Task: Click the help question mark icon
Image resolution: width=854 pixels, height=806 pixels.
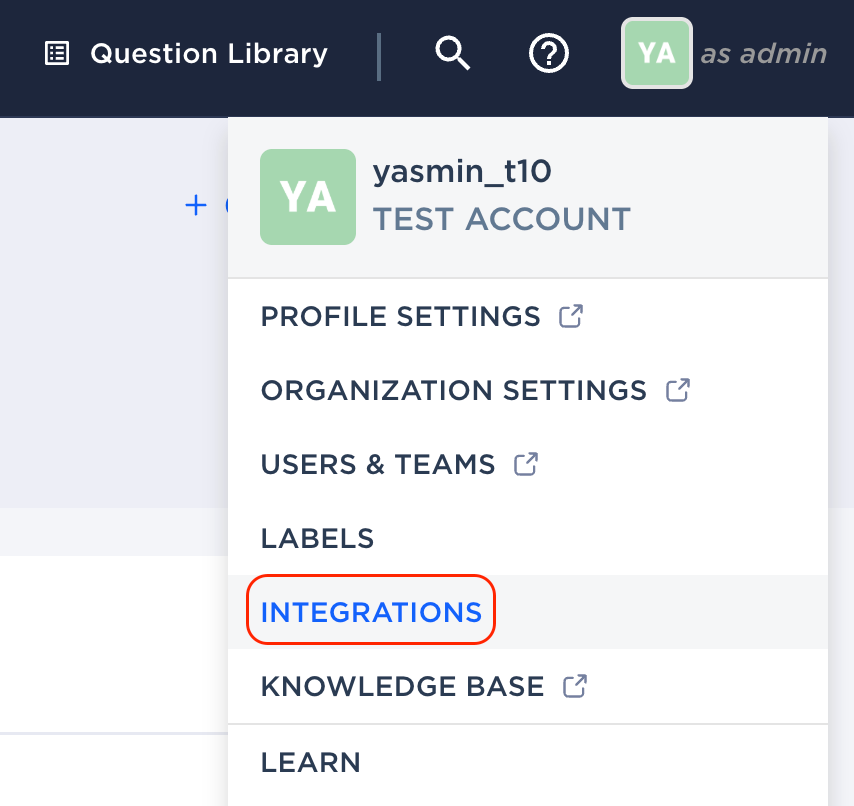Action: [548, 54]
